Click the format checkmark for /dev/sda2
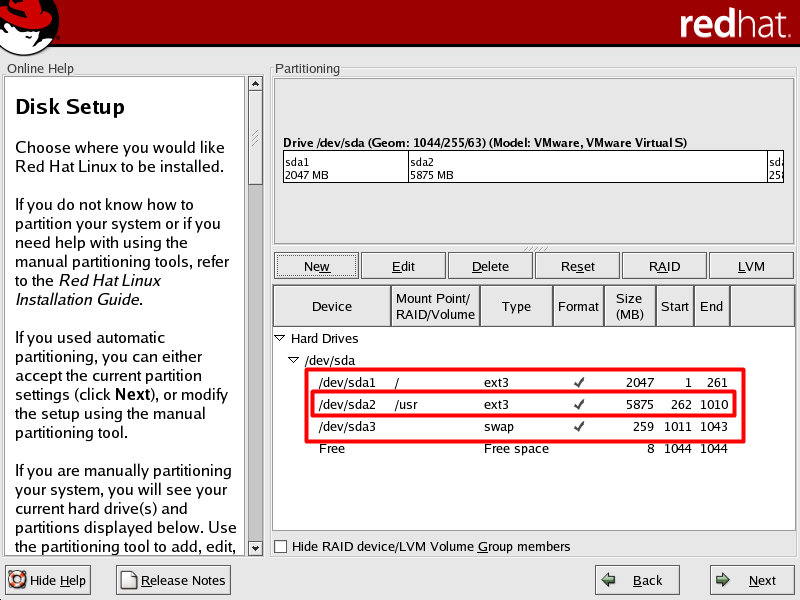This screenshot has height=600, width=800. click(579, 405)
